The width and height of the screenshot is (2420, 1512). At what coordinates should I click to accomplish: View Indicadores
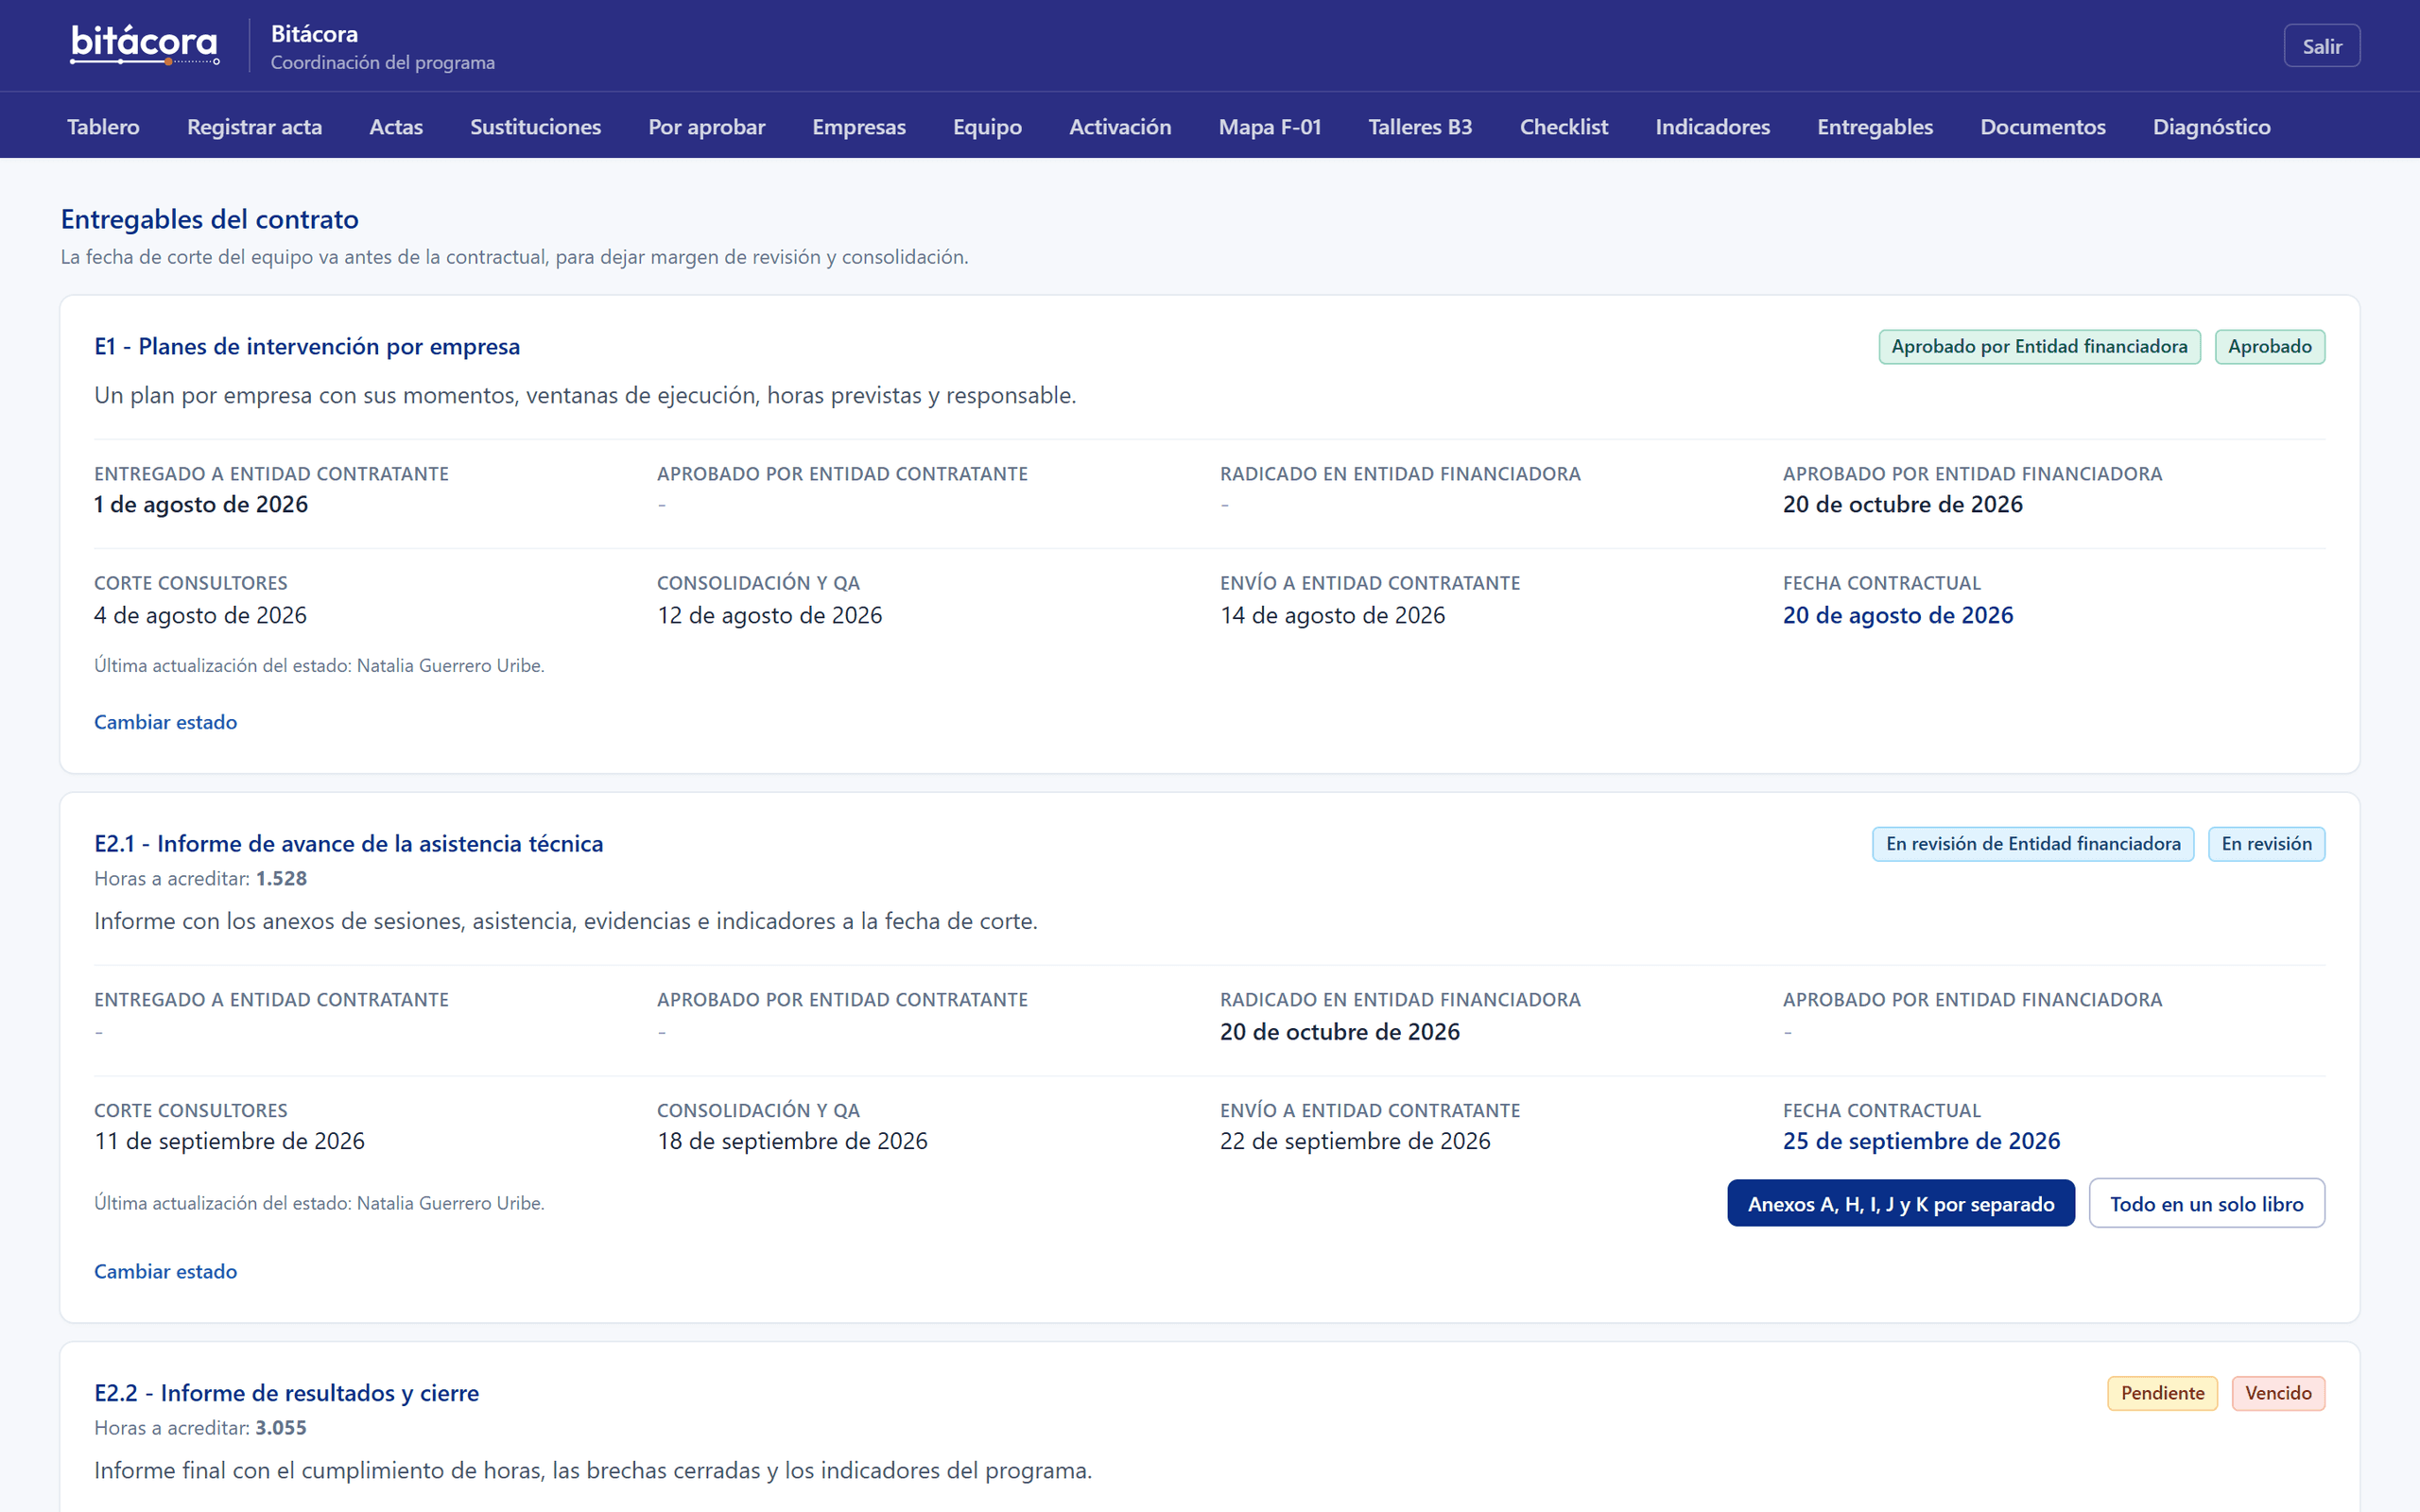click(1712, 127)
